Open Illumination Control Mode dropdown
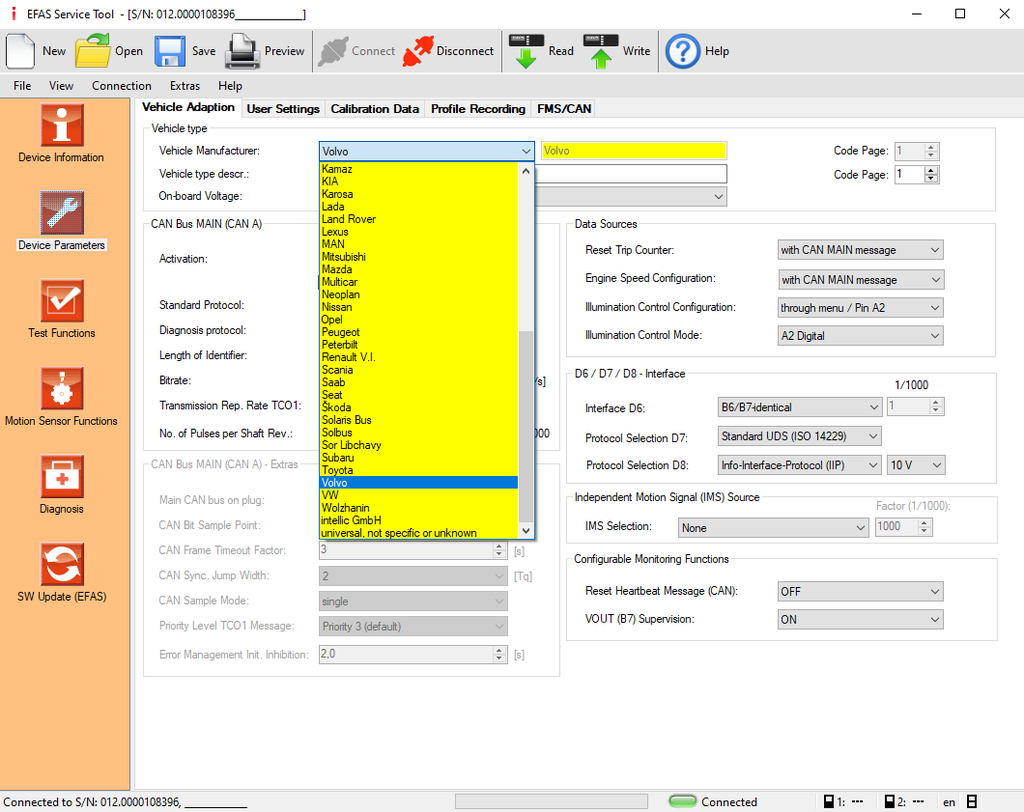This screenshot has width=1024, height=812. tap(861, 336)
